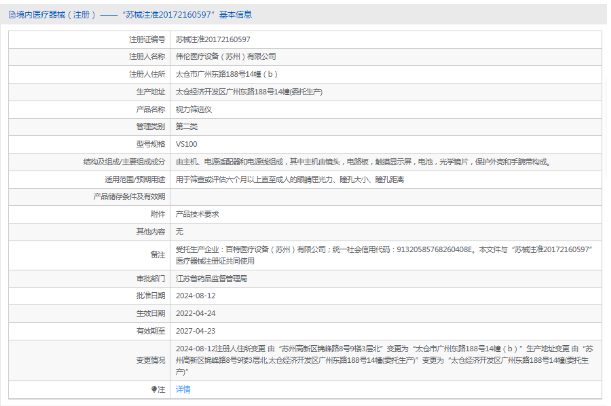Select the remark text starting 受托生产企业
This screenshot has height=406, width=611.
click(384, 255)
